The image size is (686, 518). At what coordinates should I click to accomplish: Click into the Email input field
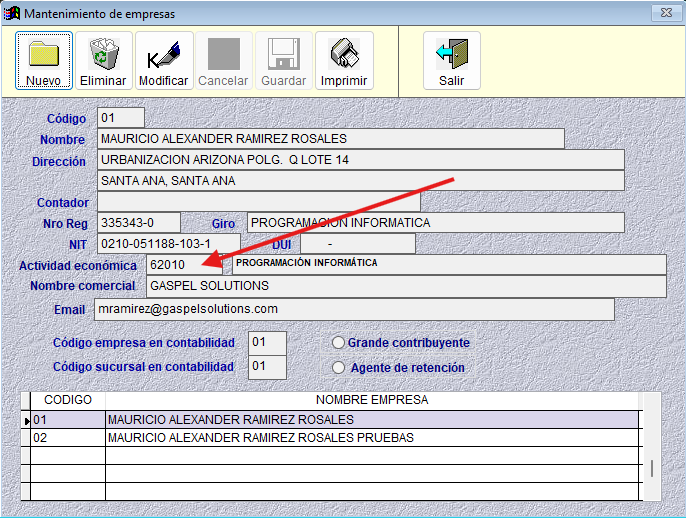click(x=354, y=310)
